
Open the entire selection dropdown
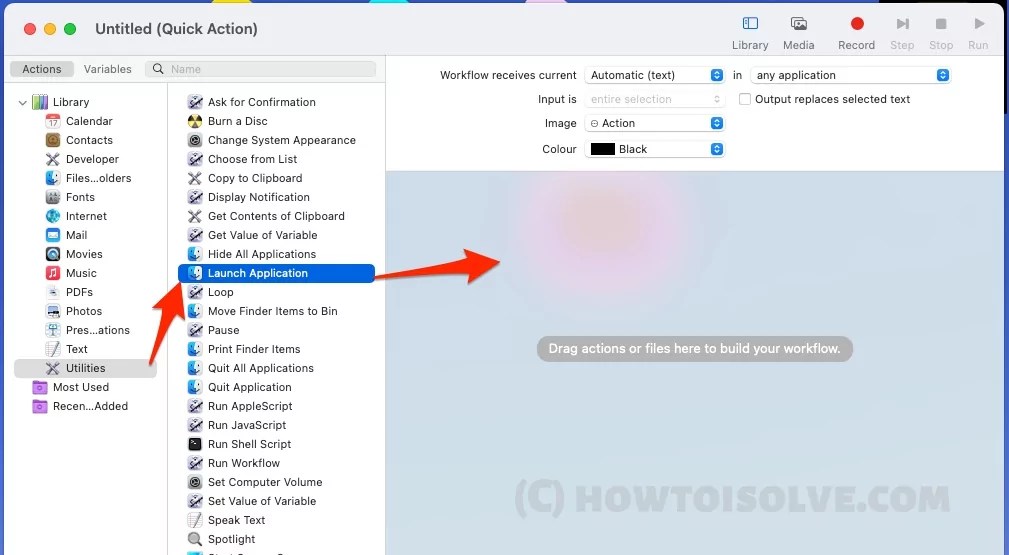654,99
